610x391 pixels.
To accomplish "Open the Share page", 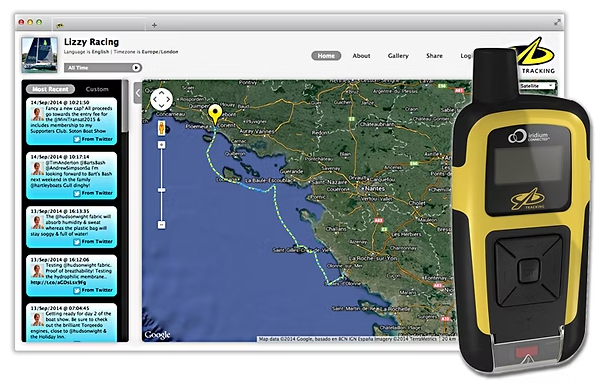I will (434, 56).
